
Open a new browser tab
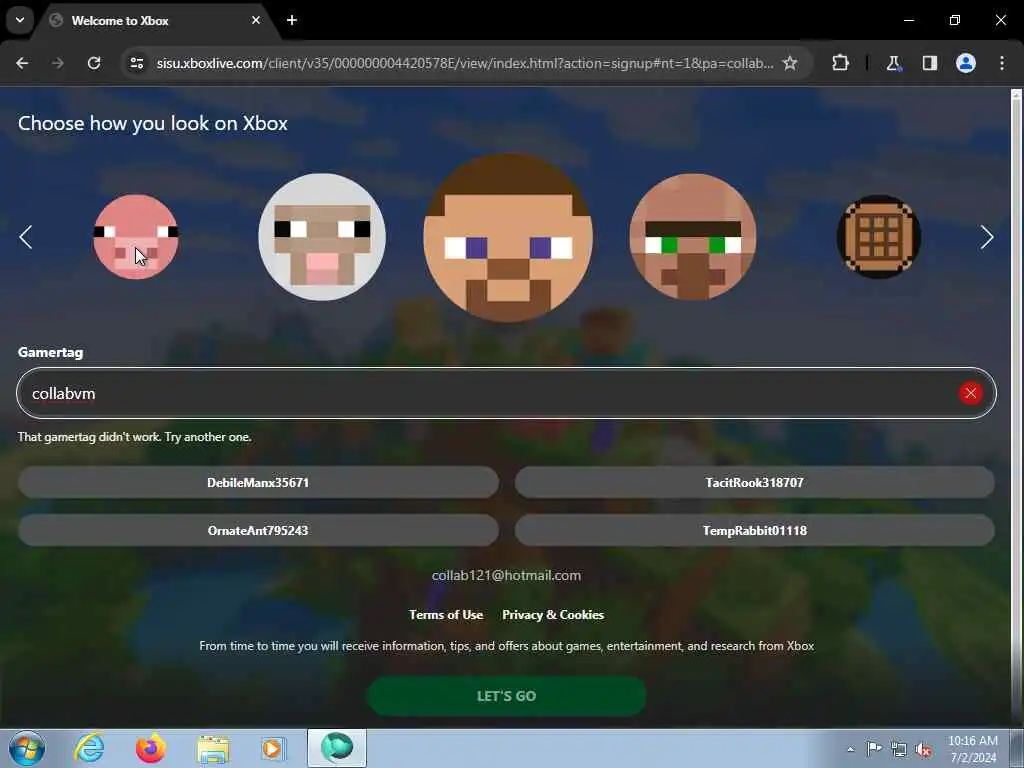(292, 20)
